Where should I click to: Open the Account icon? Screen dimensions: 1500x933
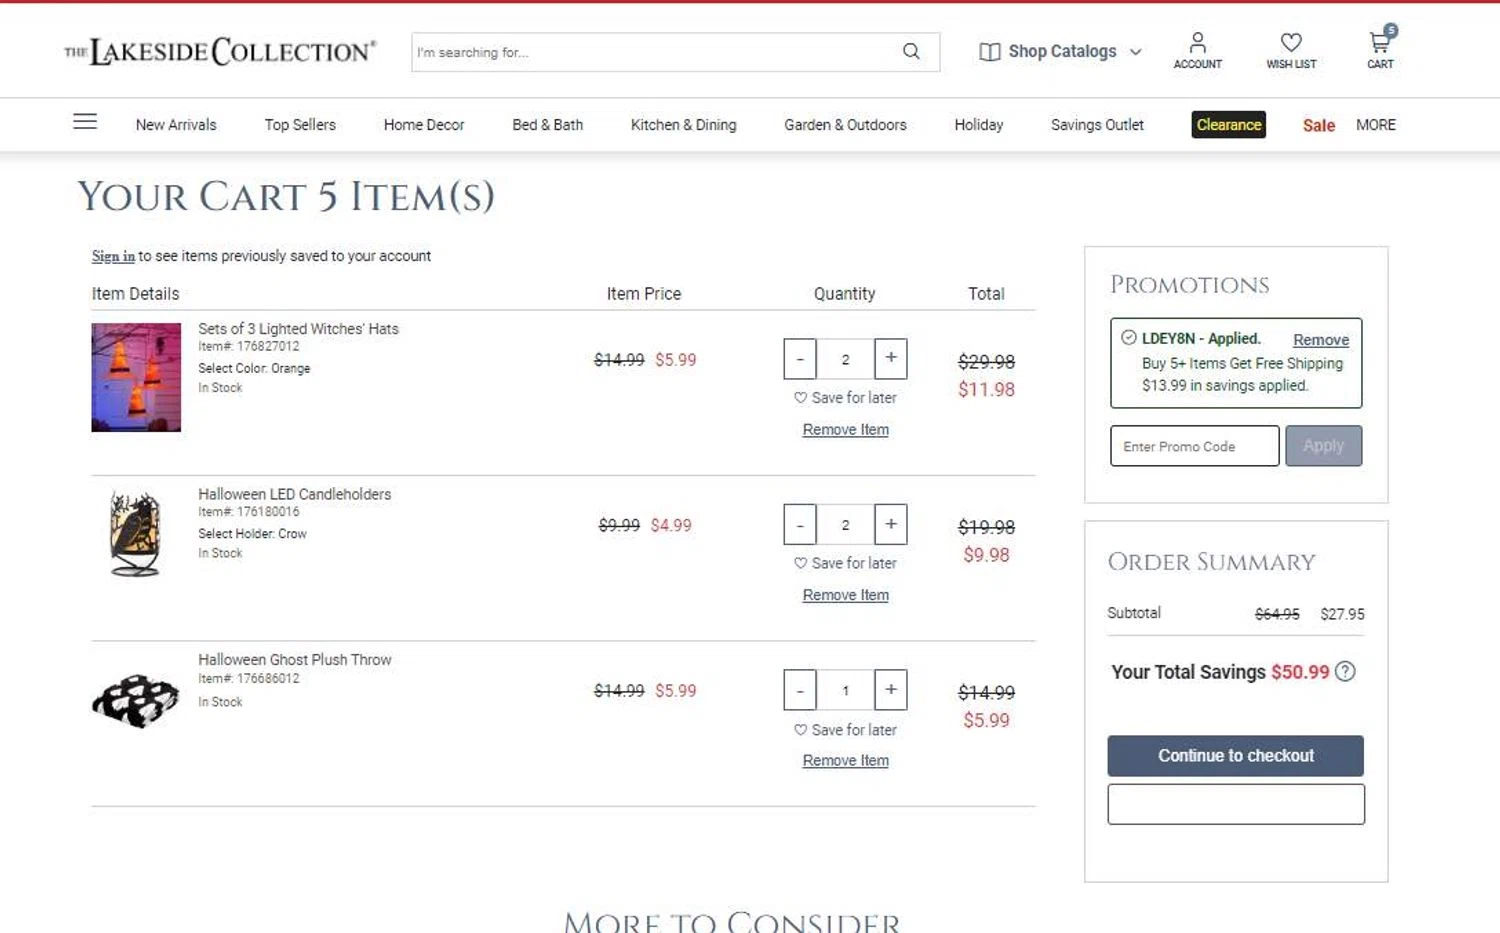1197,50
